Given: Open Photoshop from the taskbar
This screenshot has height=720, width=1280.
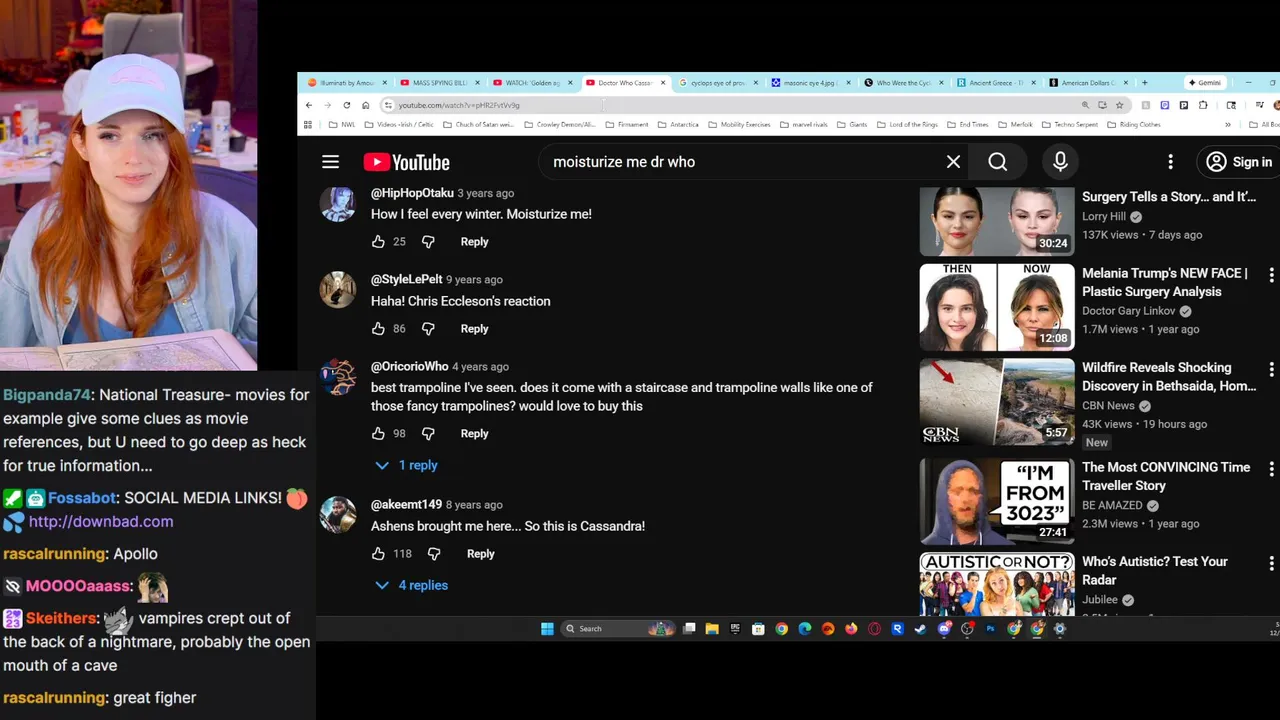Looking at the screenshot, I should 991,629.
